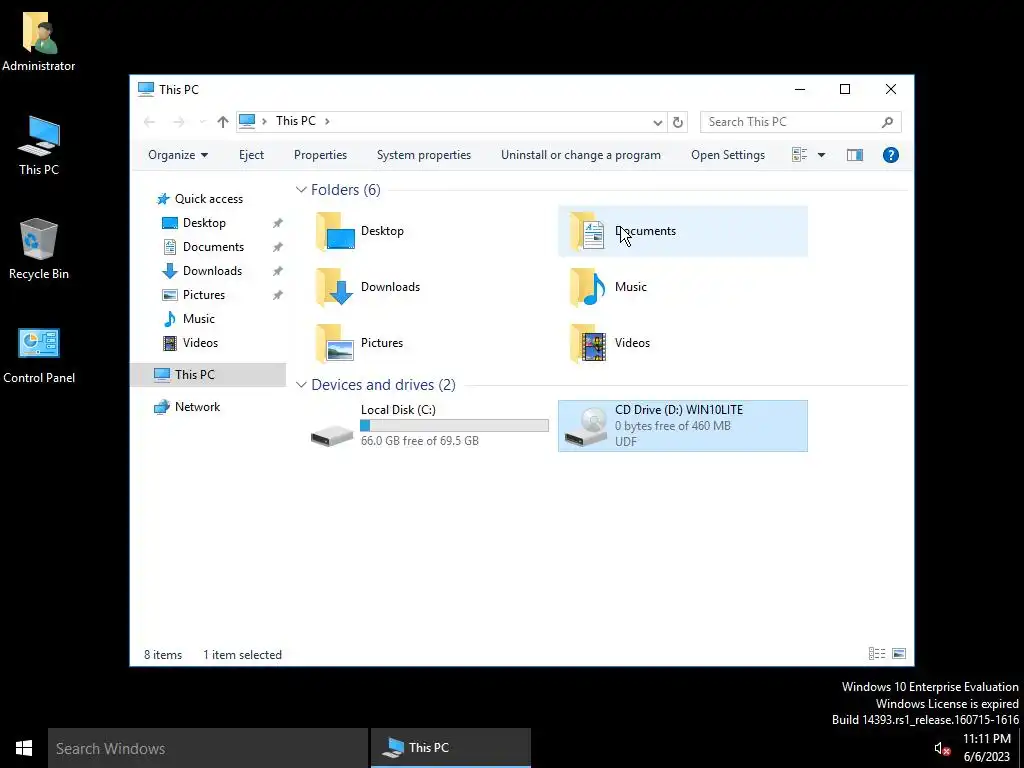Click the This PC window system icon in title bar
This screenshot has width=1024, height=768.
click(x=146, y=89)
